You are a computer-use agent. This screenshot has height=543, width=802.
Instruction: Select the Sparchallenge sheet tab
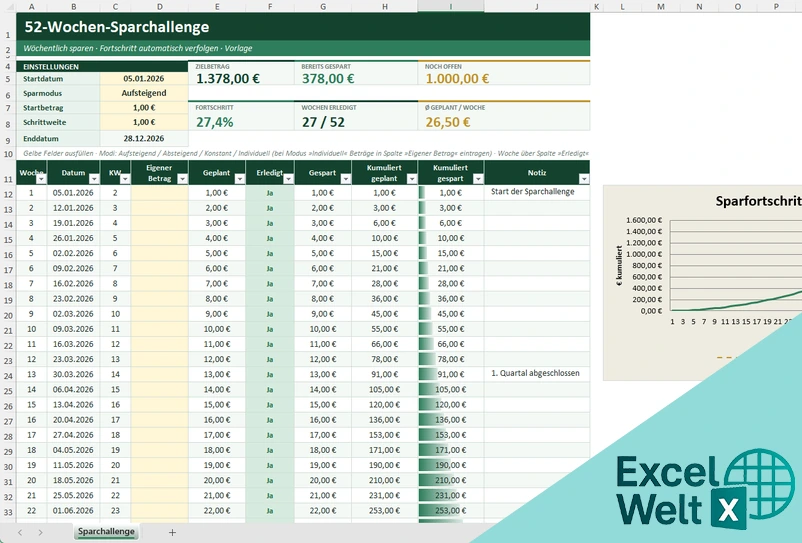(x=106, y=532)
